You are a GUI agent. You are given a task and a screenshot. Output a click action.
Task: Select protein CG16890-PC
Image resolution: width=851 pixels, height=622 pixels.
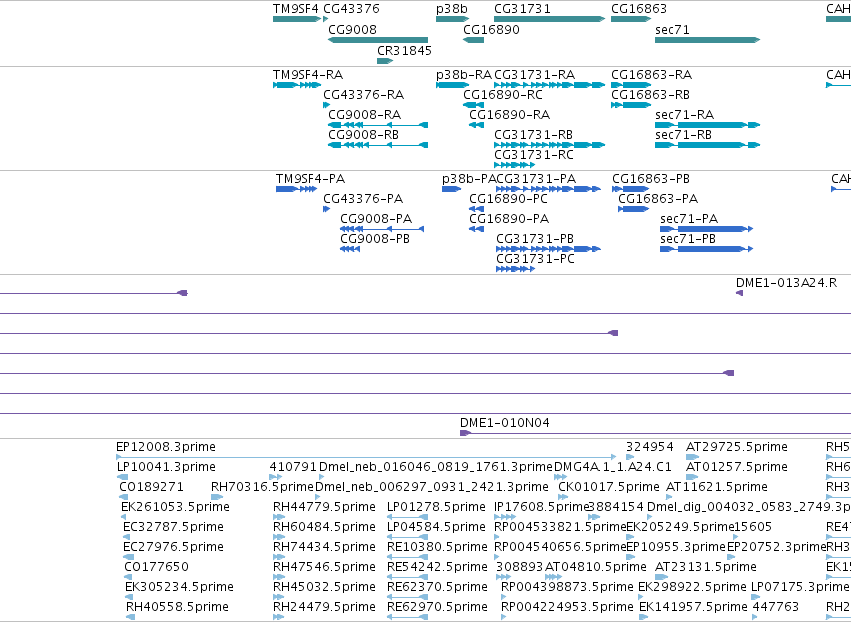508,199
